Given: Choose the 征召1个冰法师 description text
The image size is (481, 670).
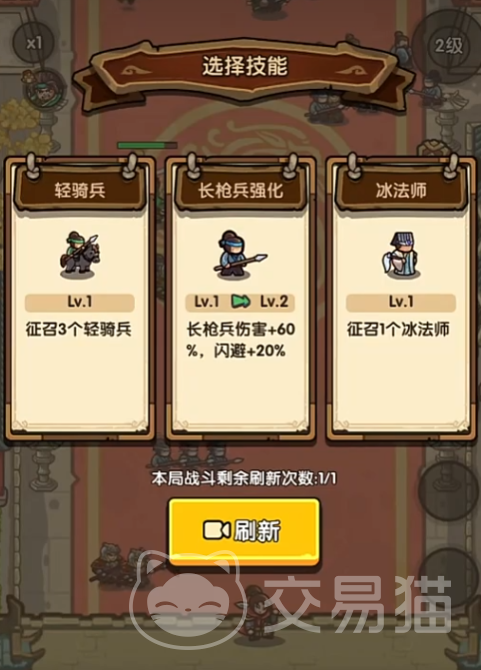Looking at the screenshot, I should [x=398, y=329].
